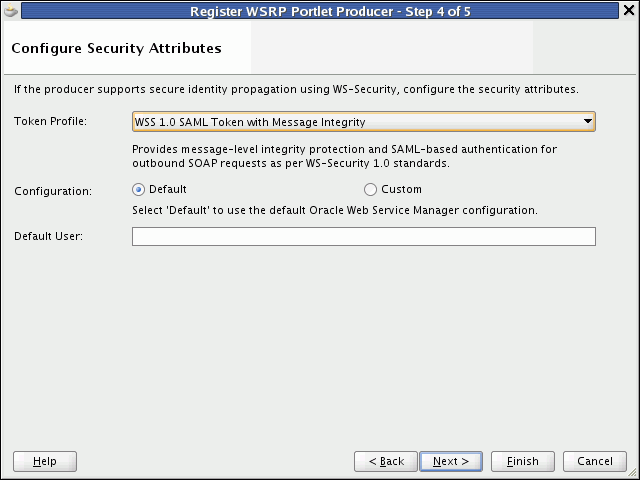Click the Finish button
The width and height of the screenshot is (640, 480).
523,461
